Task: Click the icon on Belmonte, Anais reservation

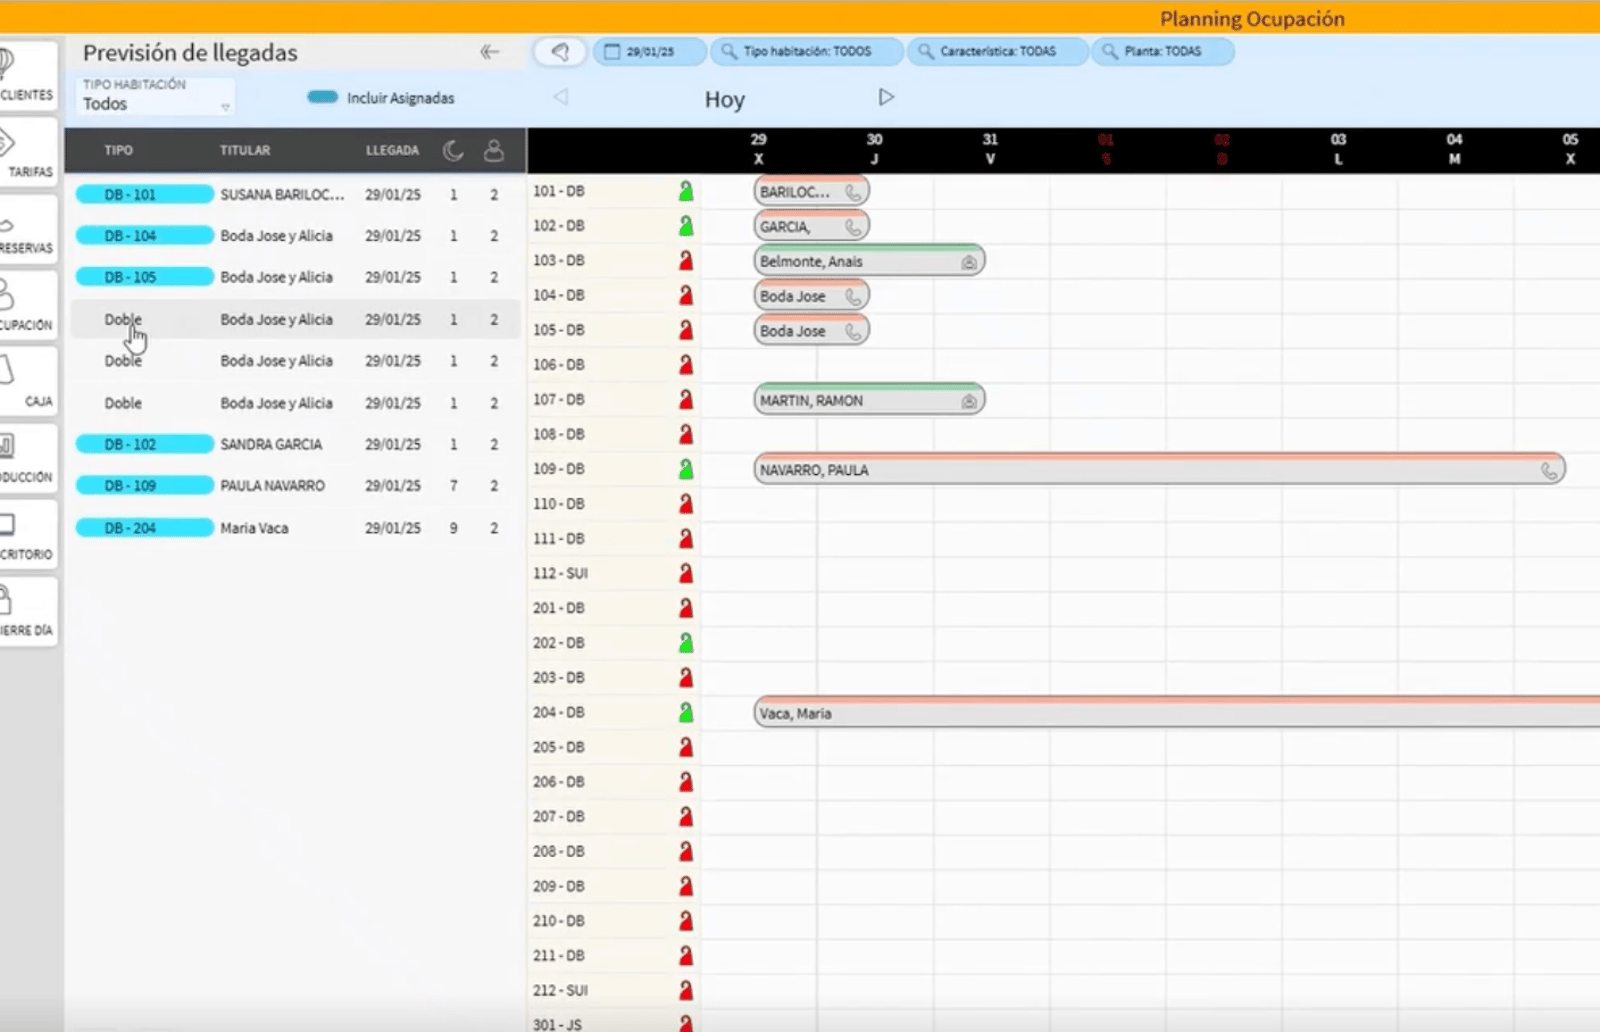Action: (x=968, y=262)
